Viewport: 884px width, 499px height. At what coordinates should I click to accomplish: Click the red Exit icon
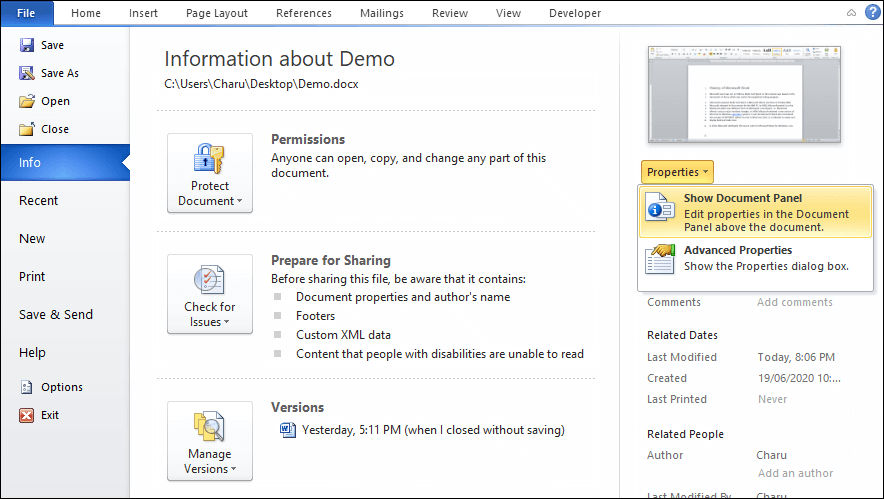tap(26, 415)
